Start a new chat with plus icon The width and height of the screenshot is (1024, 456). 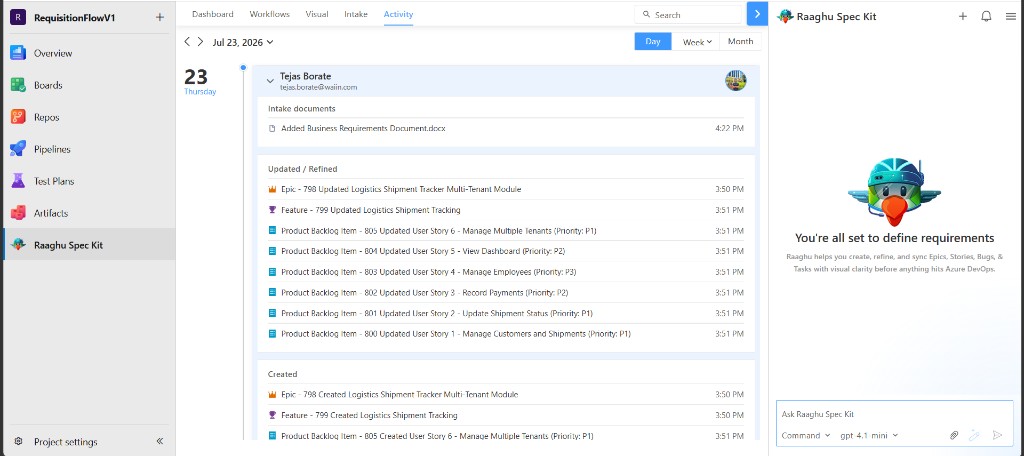963,16
